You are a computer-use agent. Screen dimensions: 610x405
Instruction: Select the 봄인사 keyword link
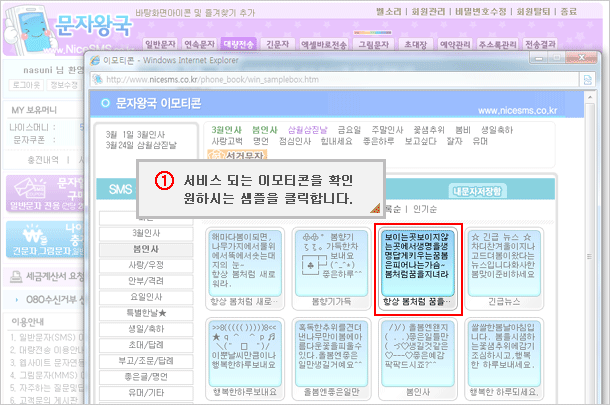click(x=265, y=130)
